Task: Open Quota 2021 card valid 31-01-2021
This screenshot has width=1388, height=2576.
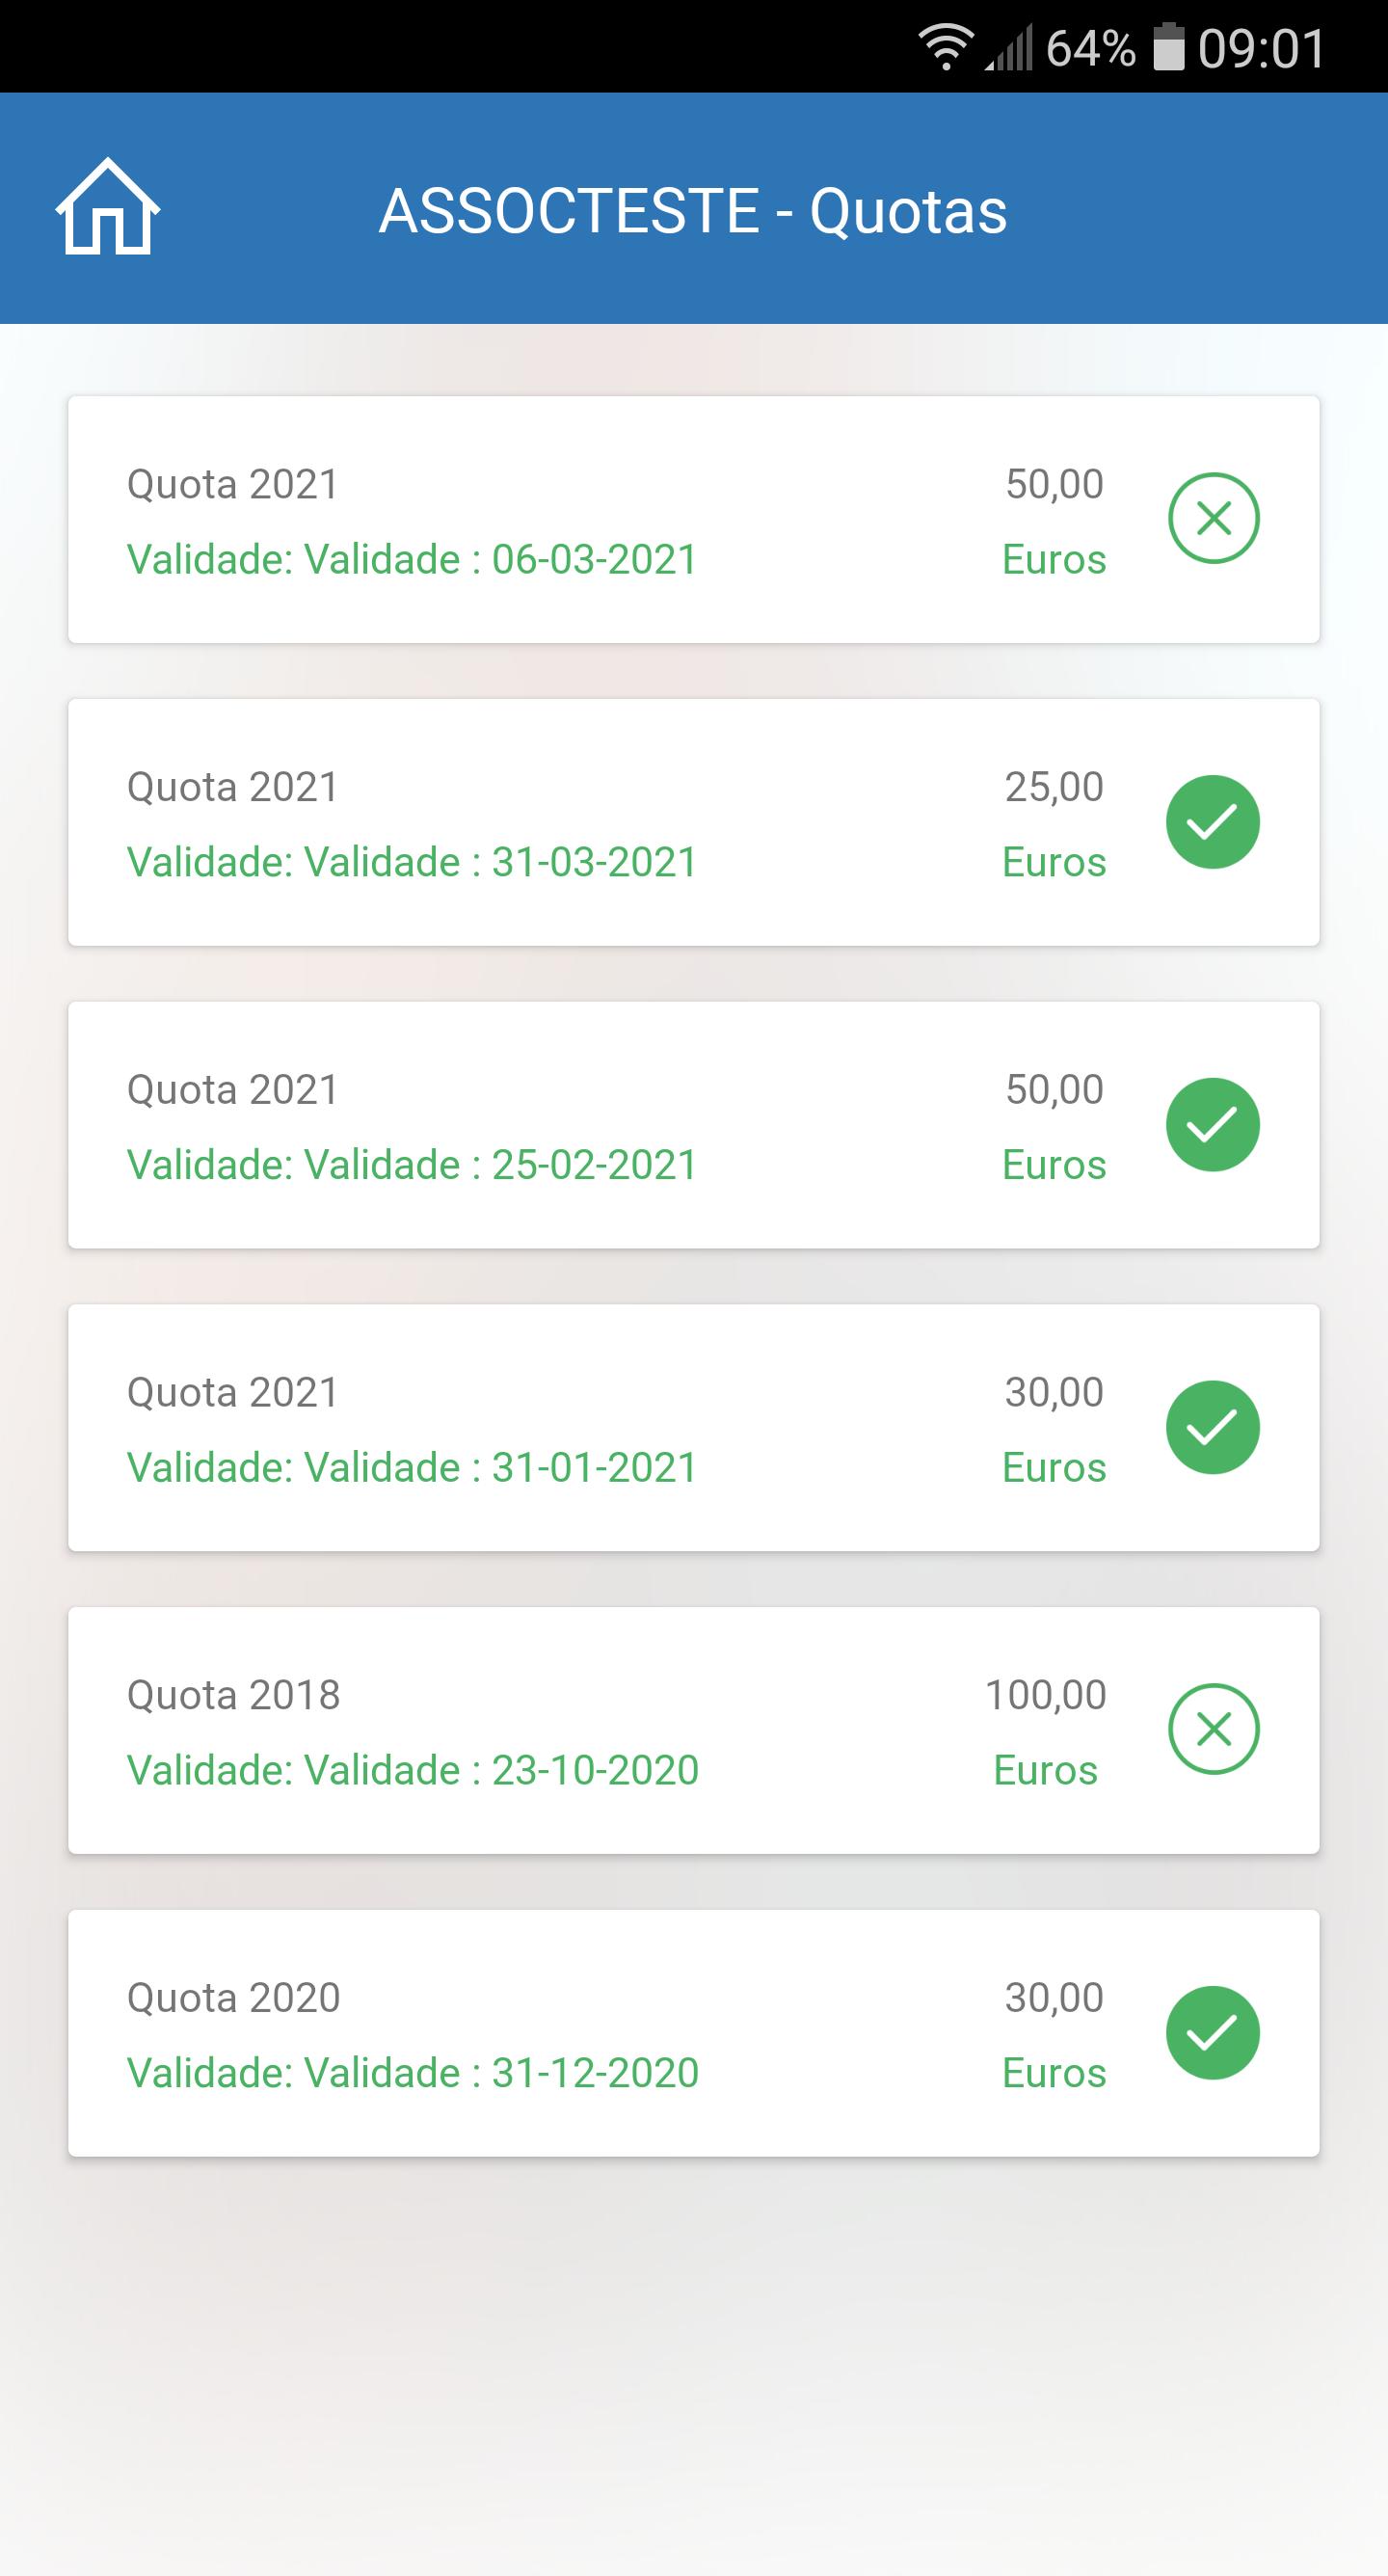Action: coord(694,1428)
